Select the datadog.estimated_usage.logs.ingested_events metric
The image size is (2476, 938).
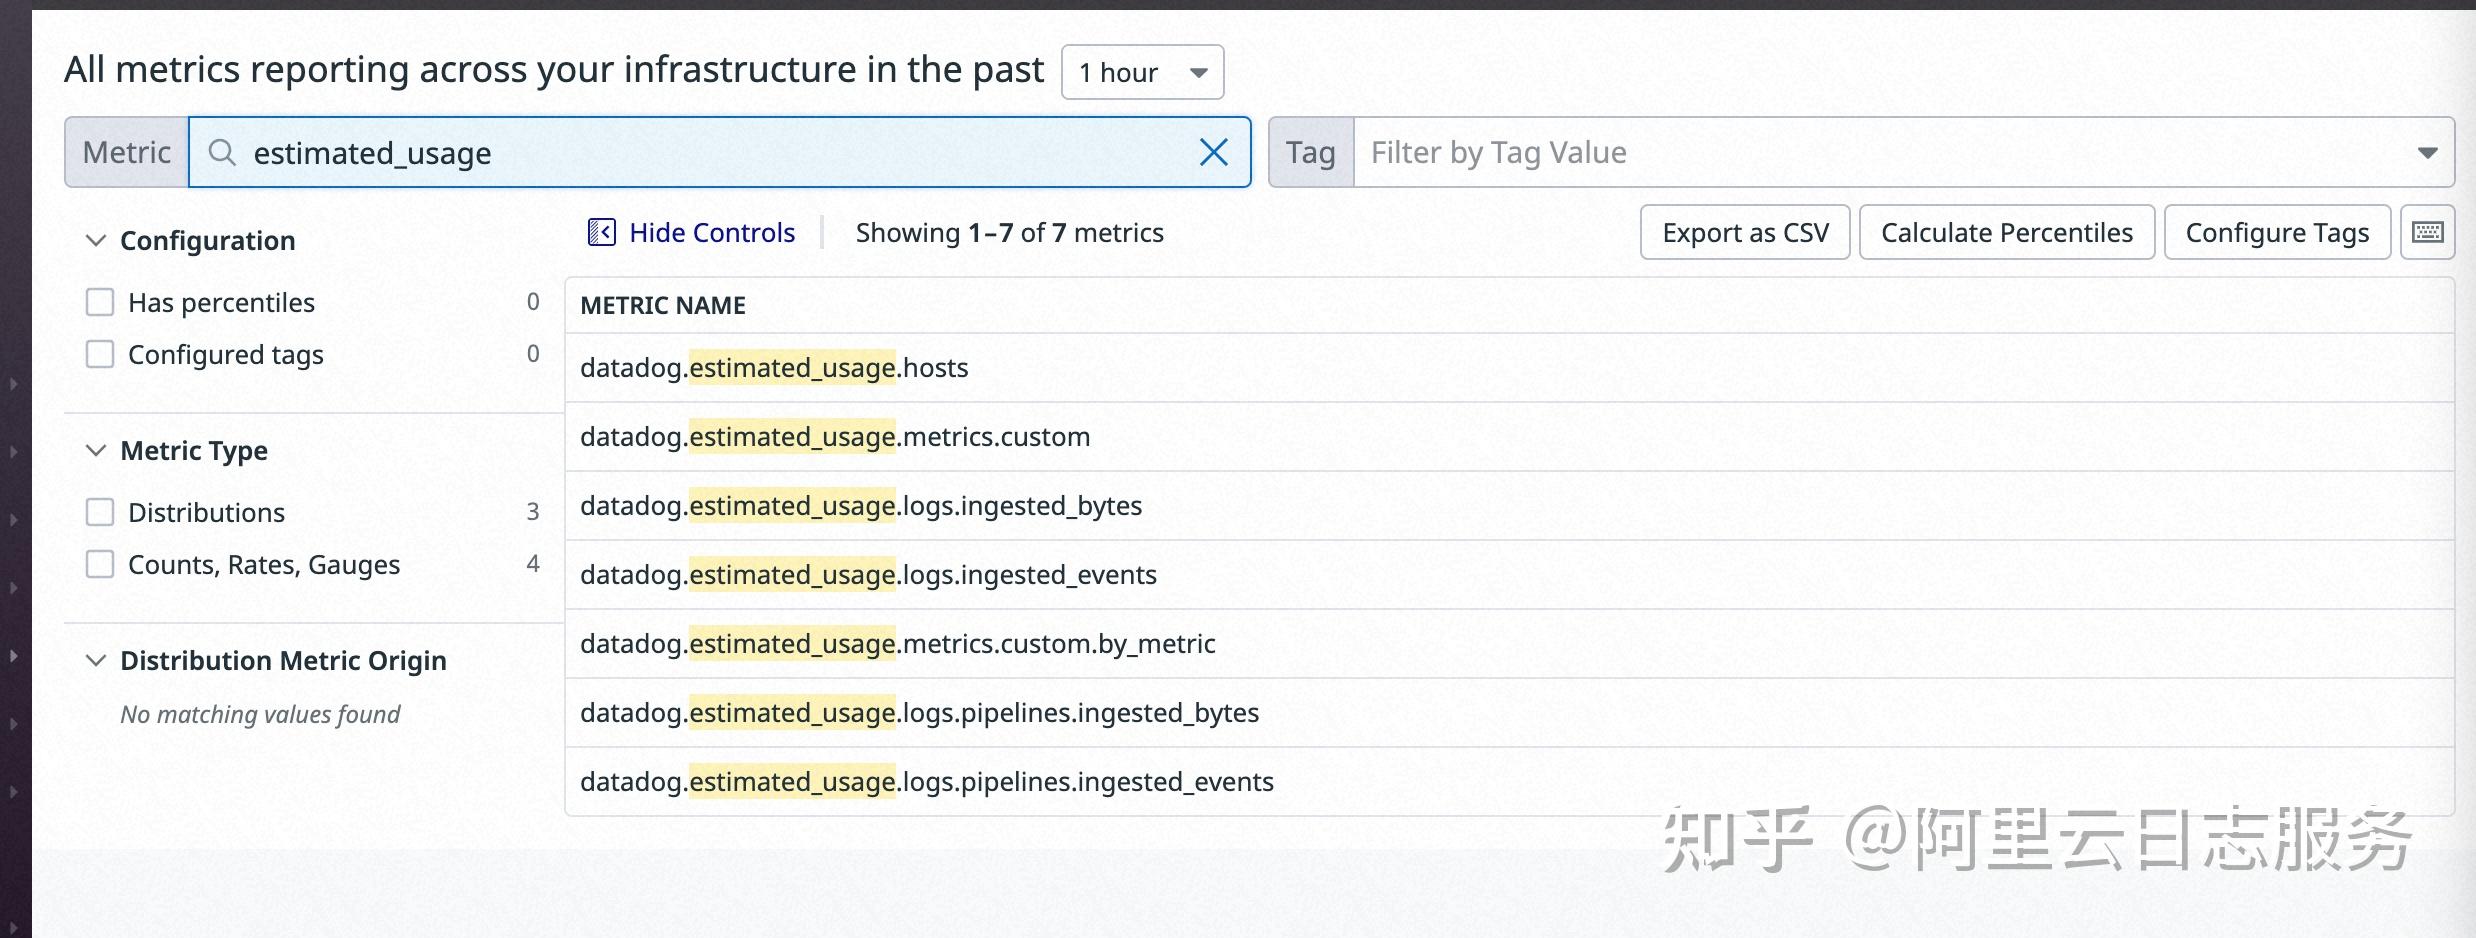click(x=868, y=574)
